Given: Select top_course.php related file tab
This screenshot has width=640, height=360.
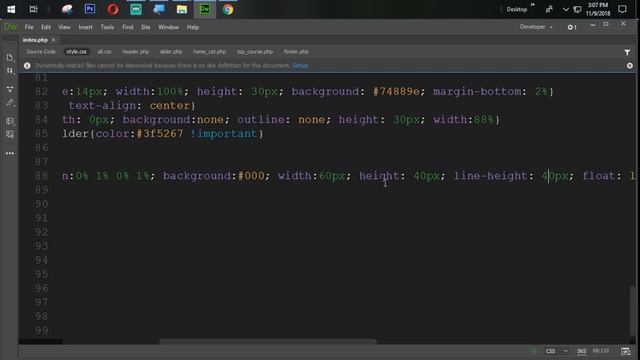Looking at the screenshot, I should 255,52.
